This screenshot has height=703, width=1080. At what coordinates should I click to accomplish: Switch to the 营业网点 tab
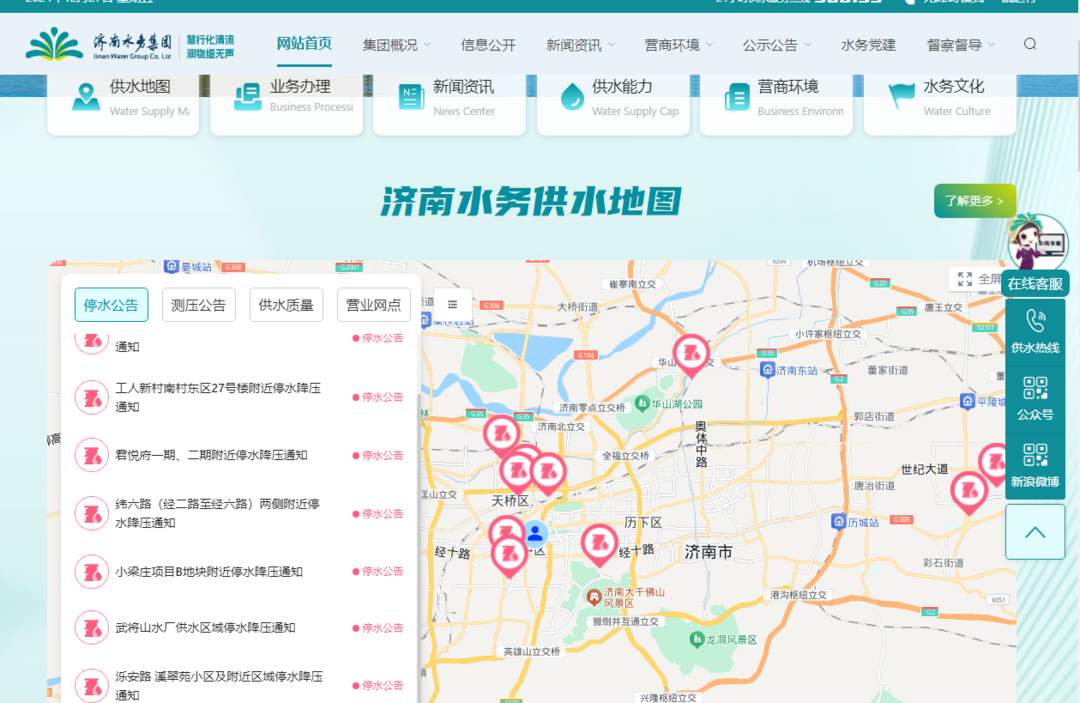pyautogui.click(x=373, y=305)
